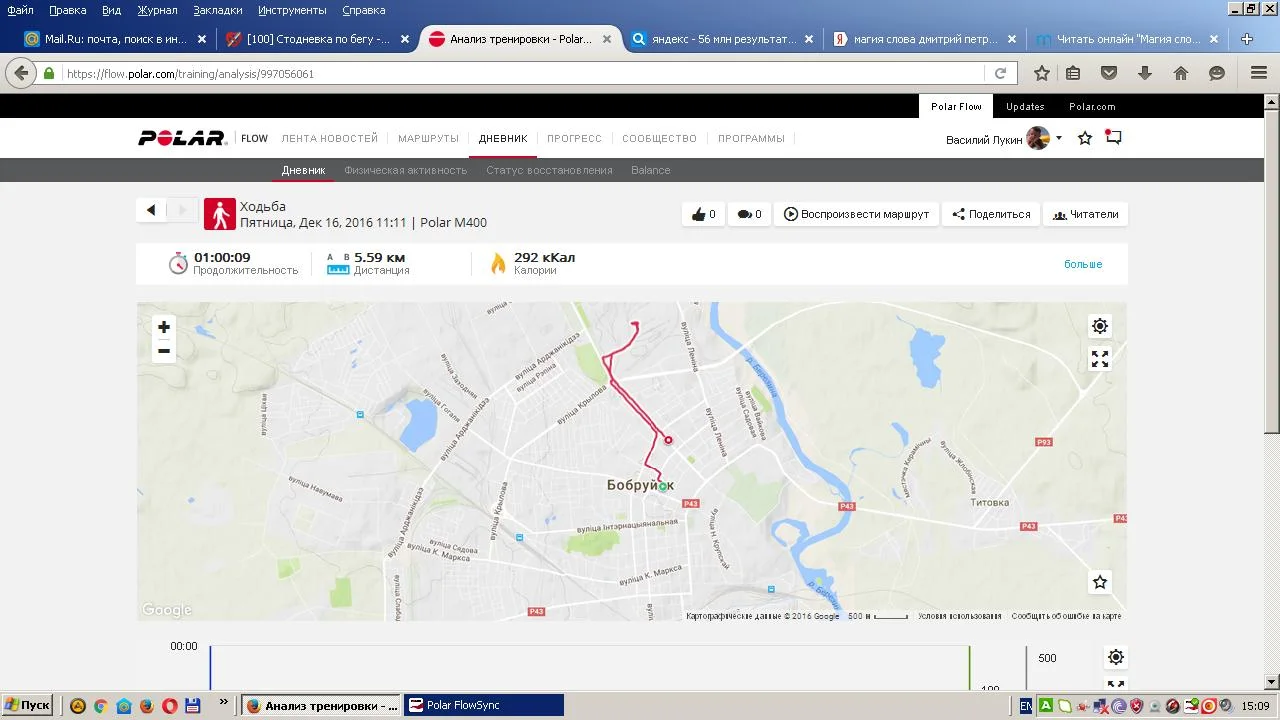
Task: Expand map to fullscreen view
Action: click(1100, 359)
